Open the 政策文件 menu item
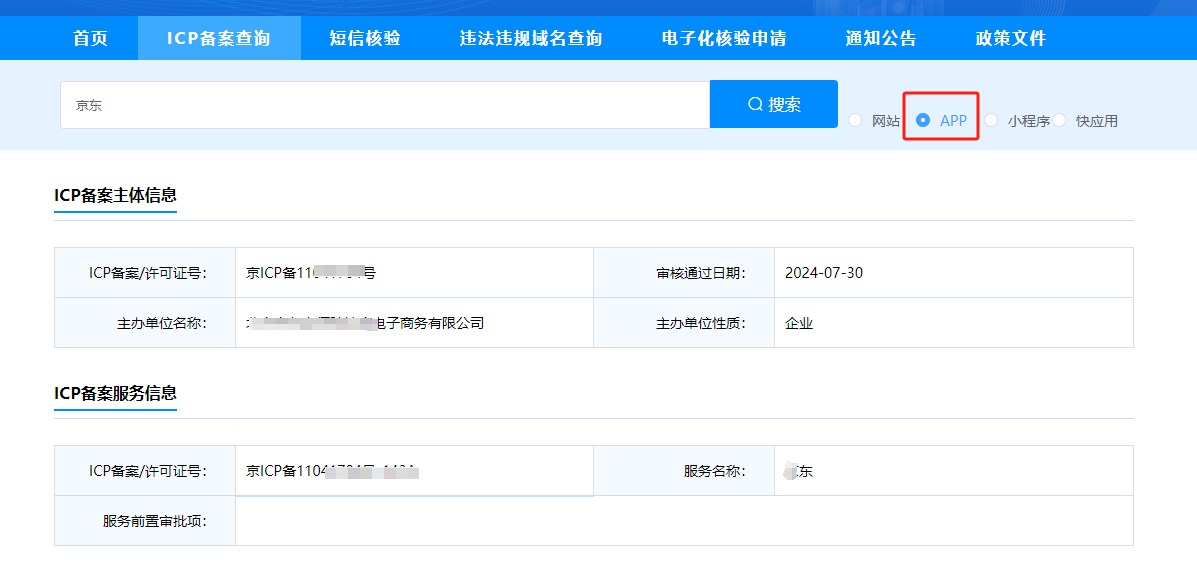 [1011, 39]
